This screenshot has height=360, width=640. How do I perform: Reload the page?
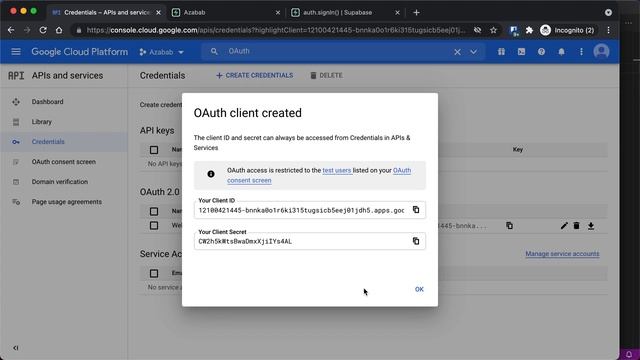[43, 30]
